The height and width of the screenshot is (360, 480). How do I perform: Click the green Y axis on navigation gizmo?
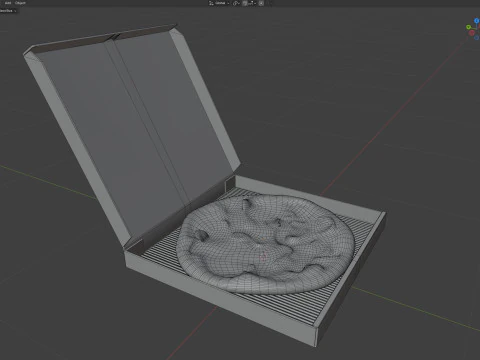[468, 27]
